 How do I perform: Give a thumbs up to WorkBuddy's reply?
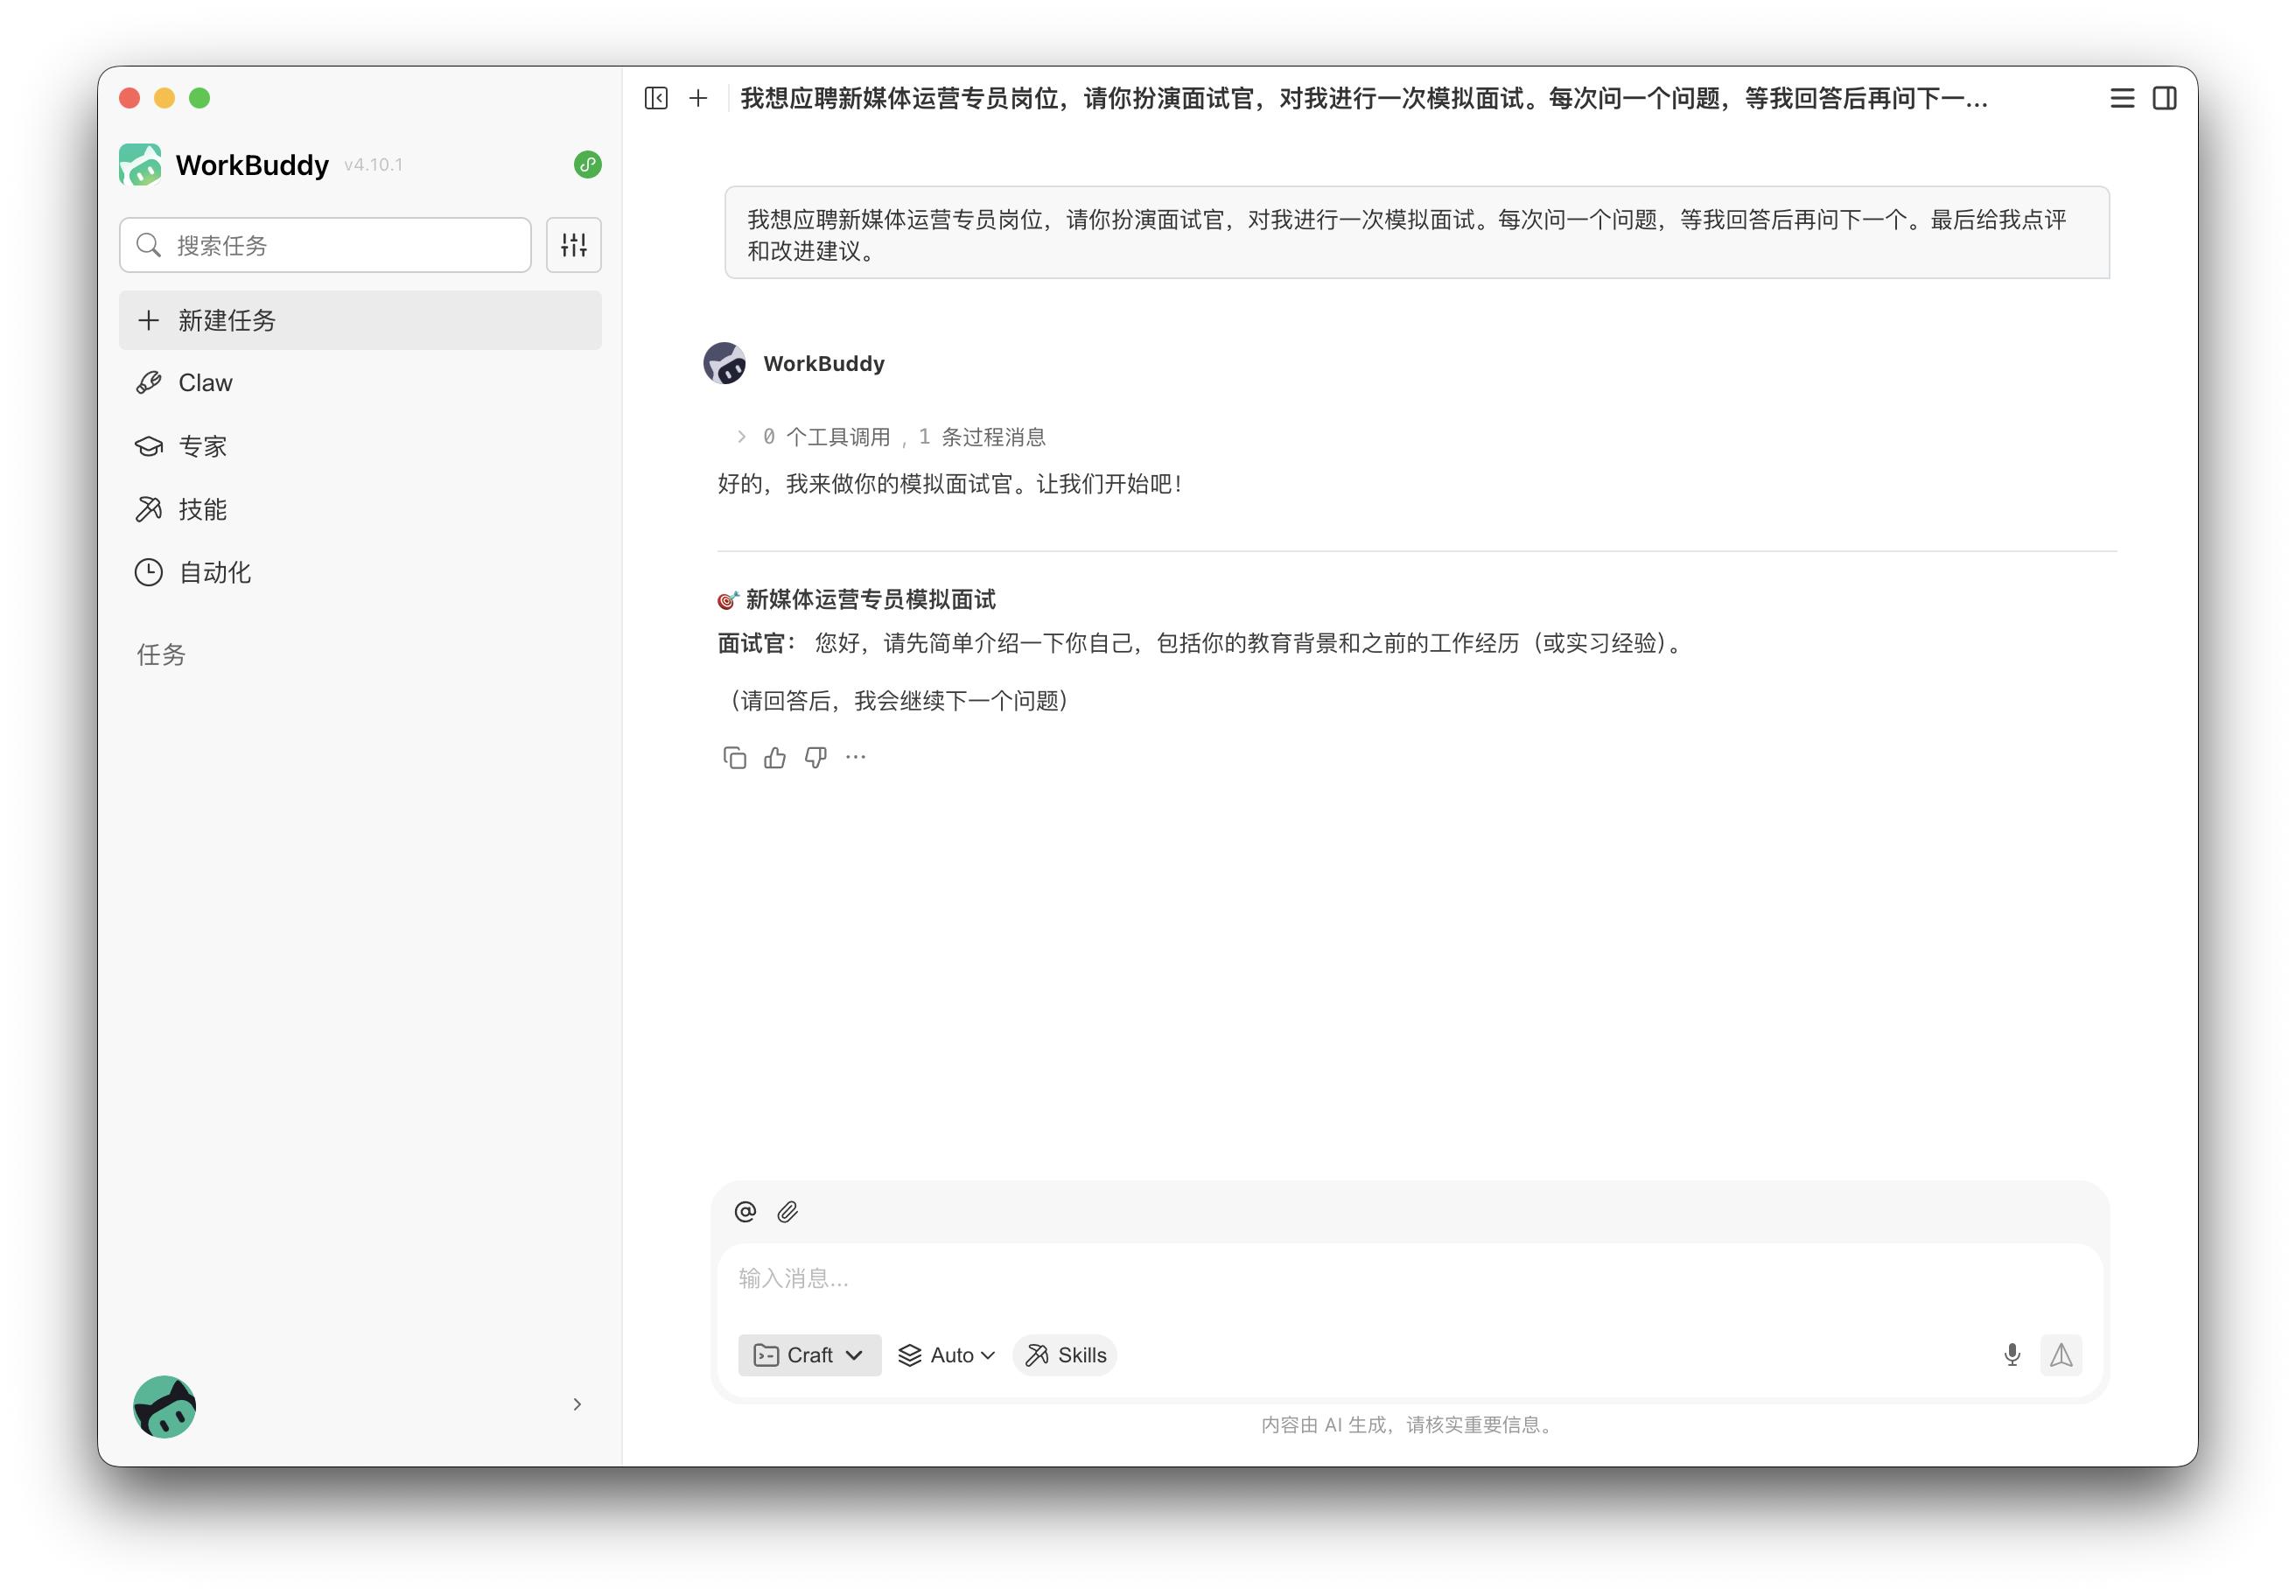774,757
